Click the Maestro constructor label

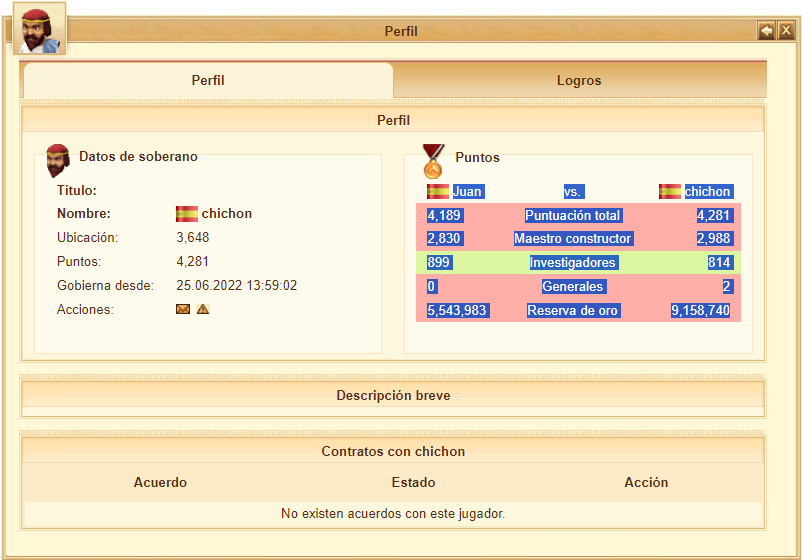pos(573,238)
